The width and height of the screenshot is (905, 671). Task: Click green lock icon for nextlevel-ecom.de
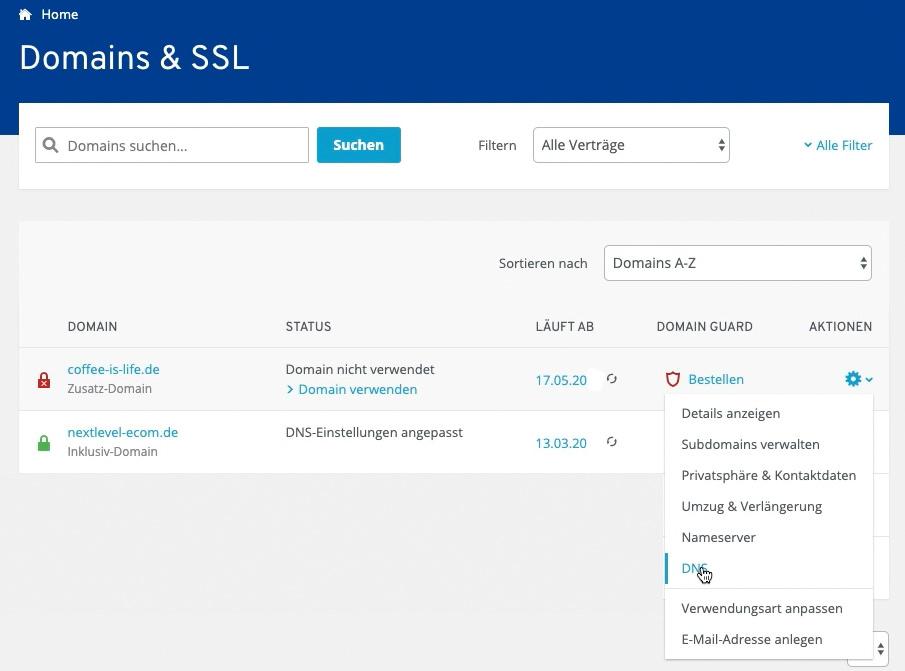click(44, 443)
